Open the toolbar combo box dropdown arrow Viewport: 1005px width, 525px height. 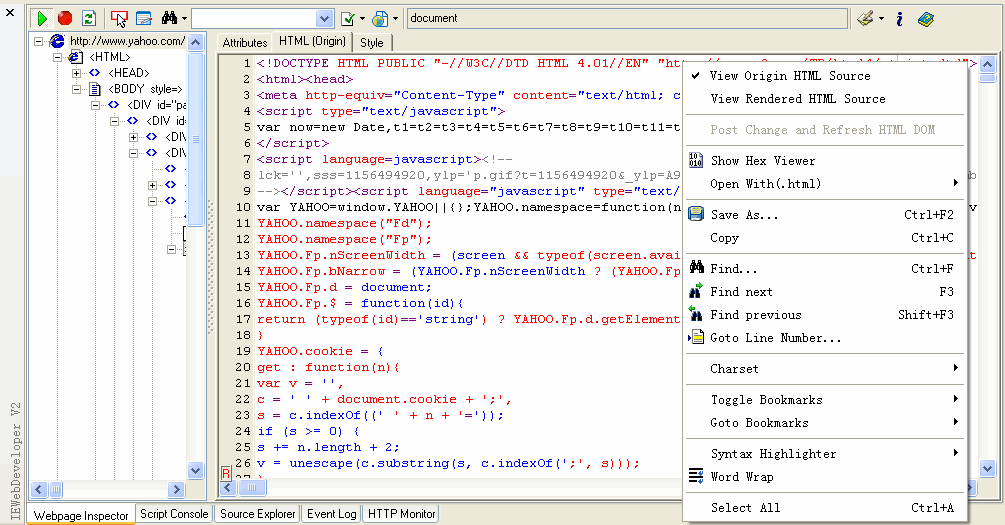324,18
